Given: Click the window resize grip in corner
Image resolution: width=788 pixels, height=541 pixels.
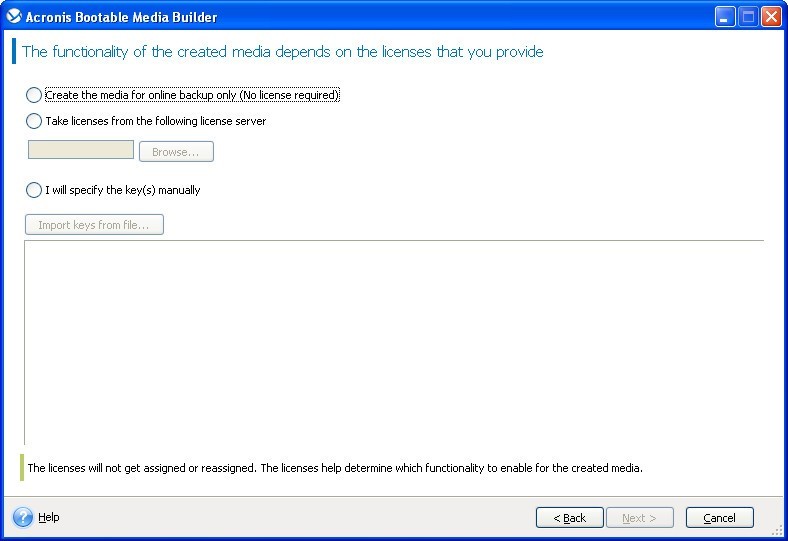Looking at the screenshot, I should (777, 530).
